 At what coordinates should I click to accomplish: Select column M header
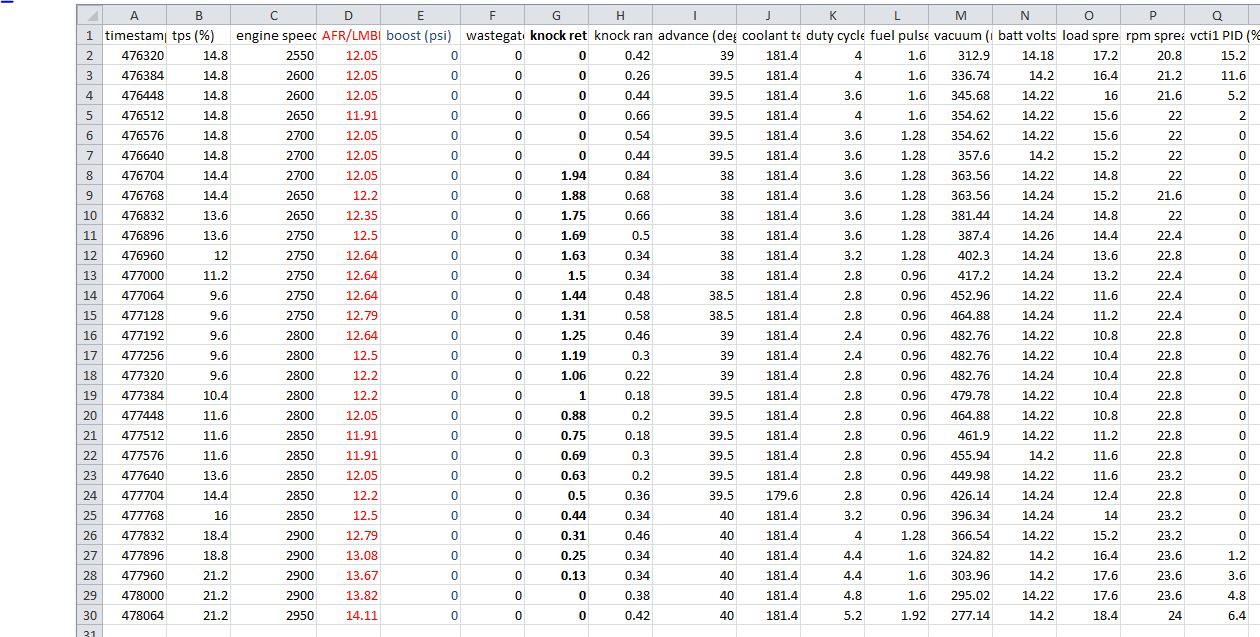pos(960,15)
